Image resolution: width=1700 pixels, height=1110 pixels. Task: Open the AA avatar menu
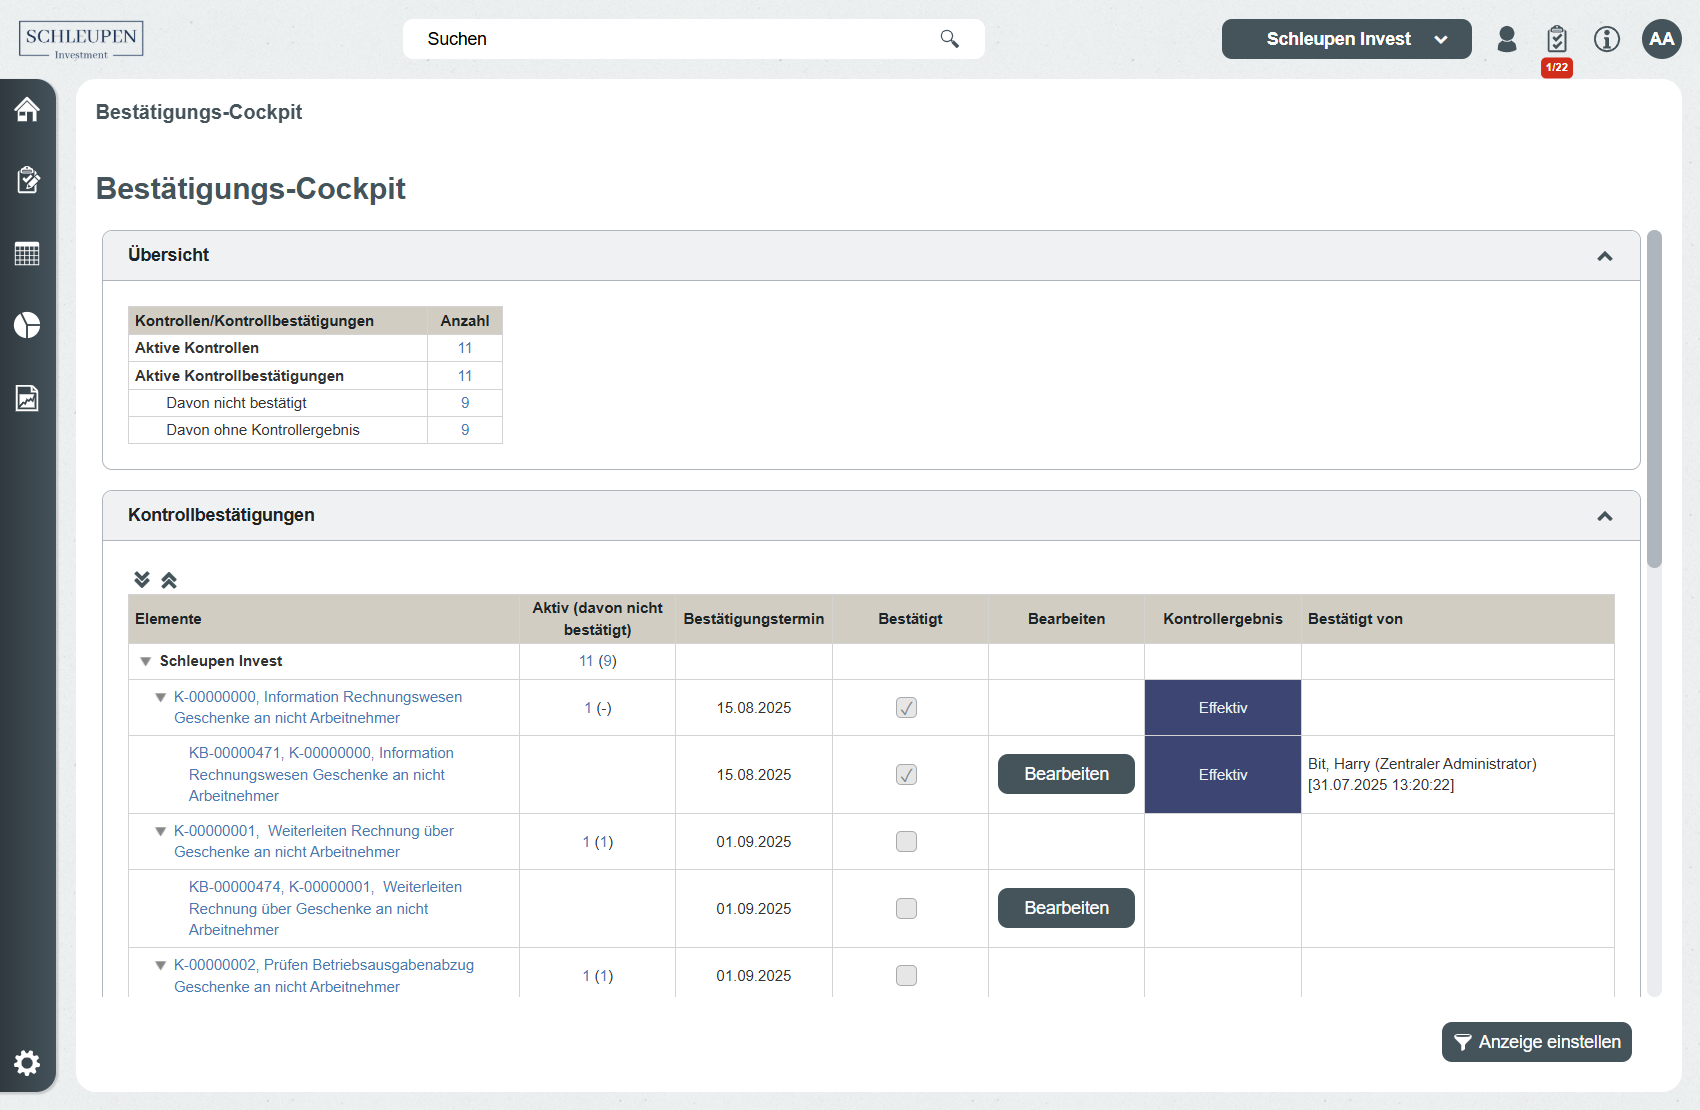[x=1661, y=39]
